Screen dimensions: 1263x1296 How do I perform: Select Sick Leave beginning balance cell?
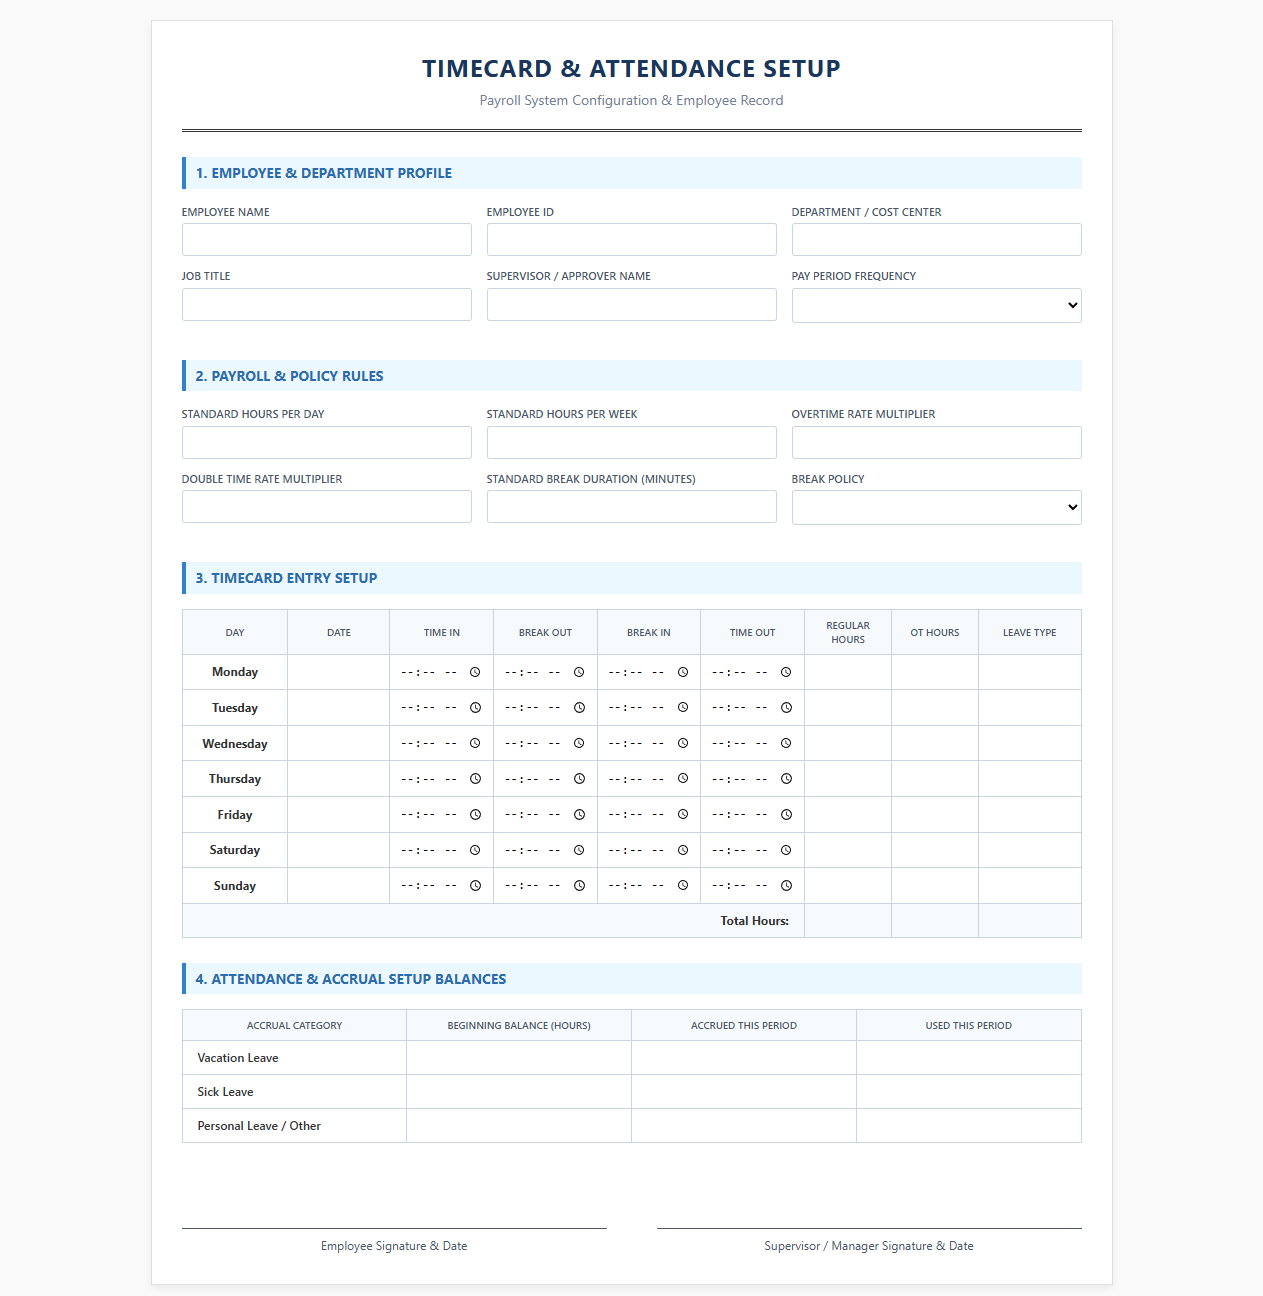519,1092
